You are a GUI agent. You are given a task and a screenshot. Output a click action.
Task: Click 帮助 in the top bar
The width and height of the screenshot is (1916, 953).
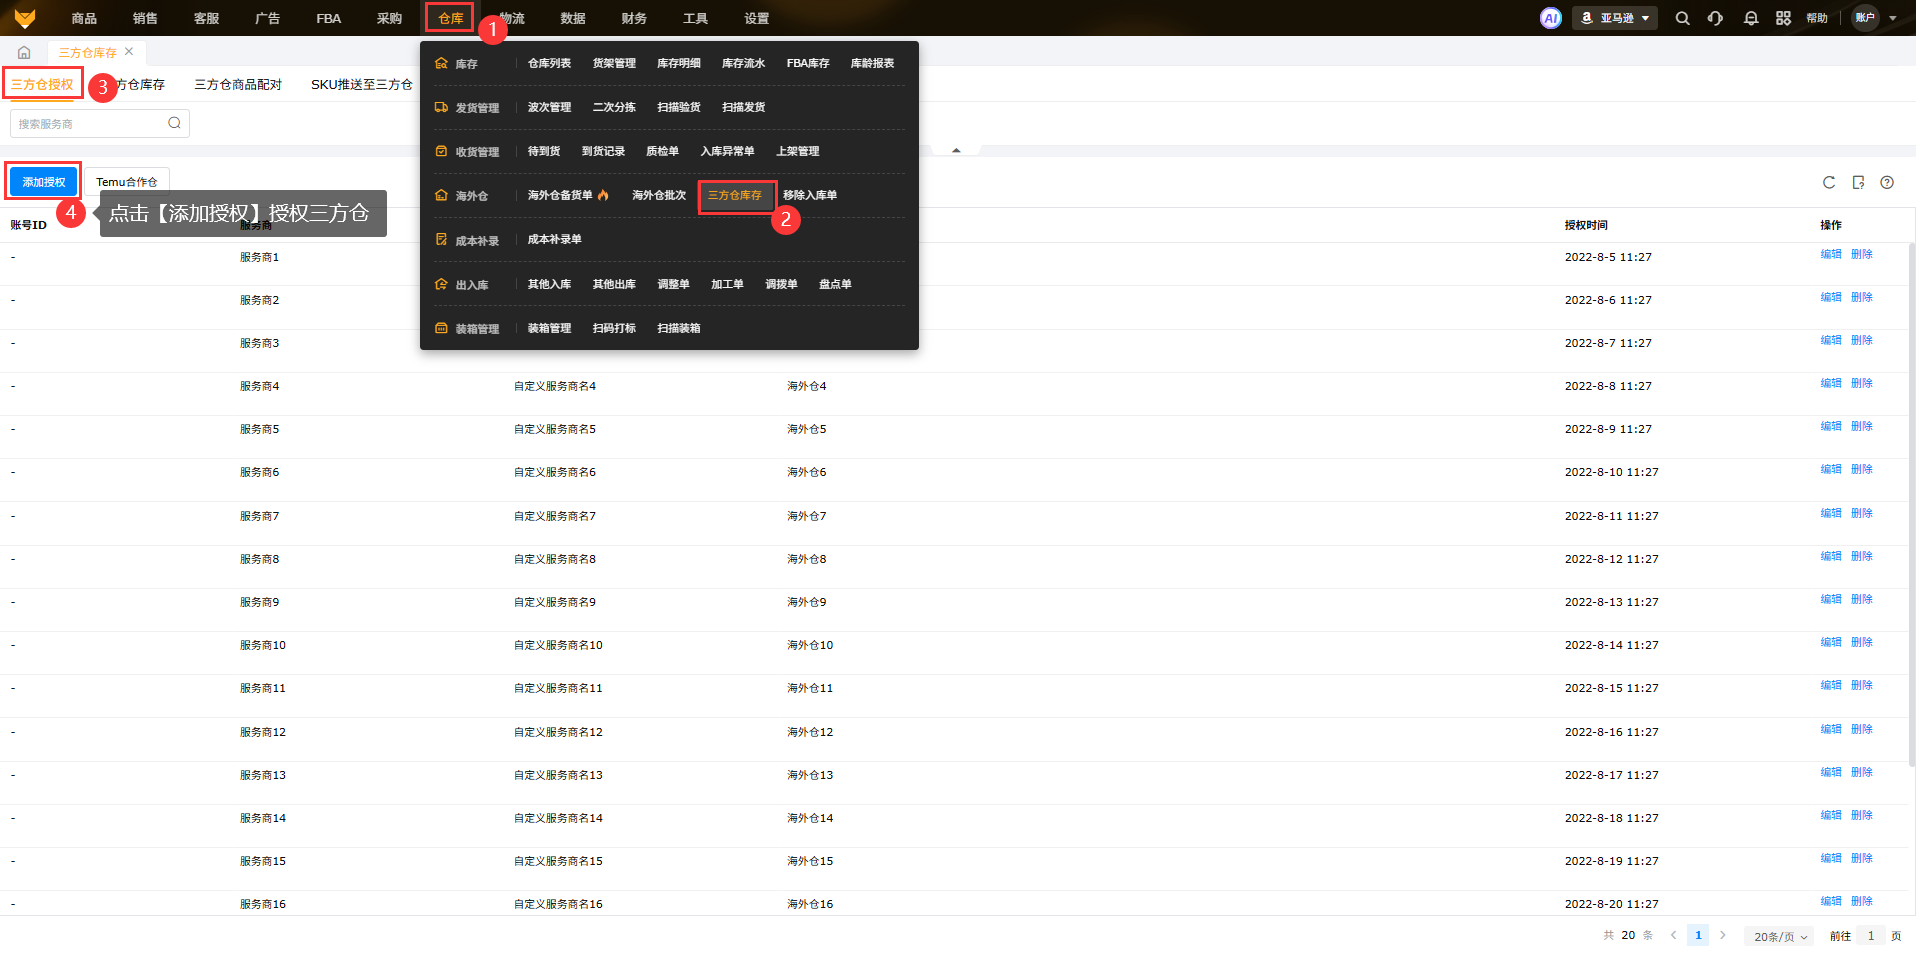(x=1817, y=18)
